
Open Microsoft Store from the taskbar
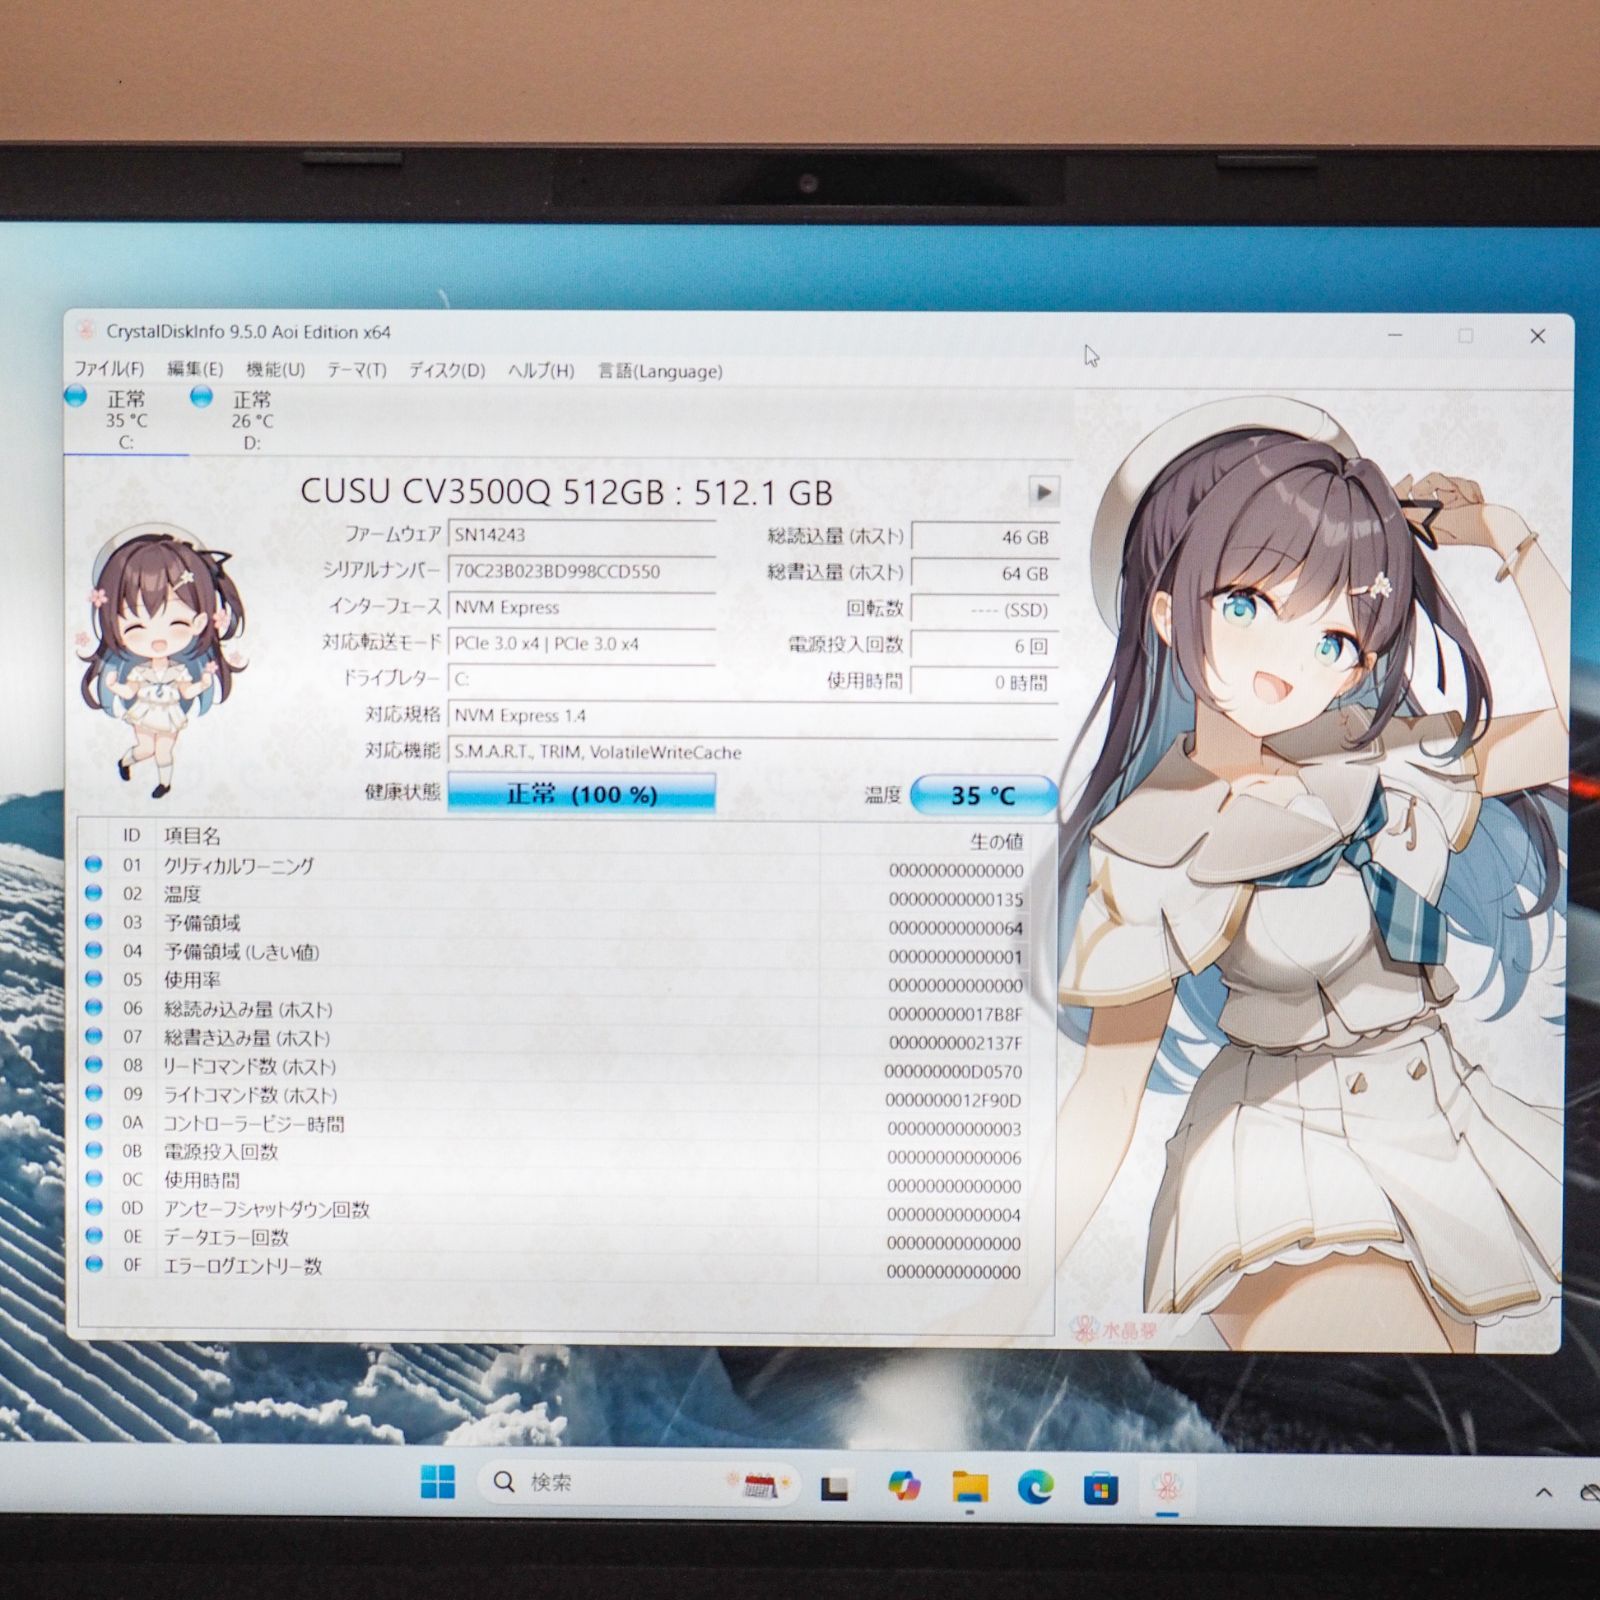point(1100,1489)
